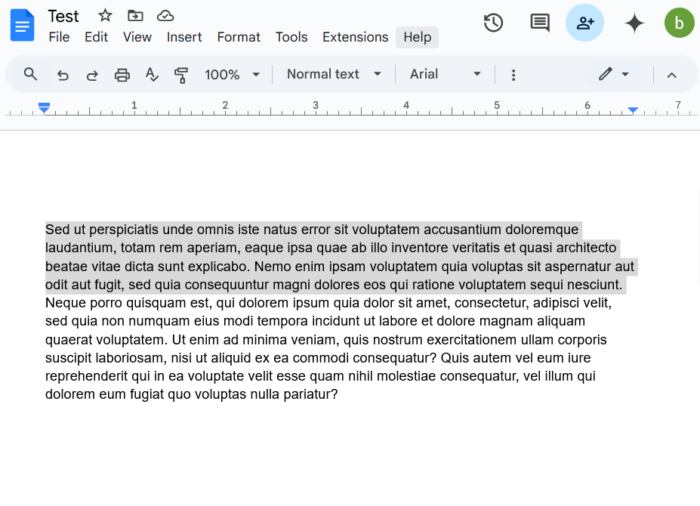Open the Extensions menu
This screenshot has width=700, height=506.
[355, 37]
